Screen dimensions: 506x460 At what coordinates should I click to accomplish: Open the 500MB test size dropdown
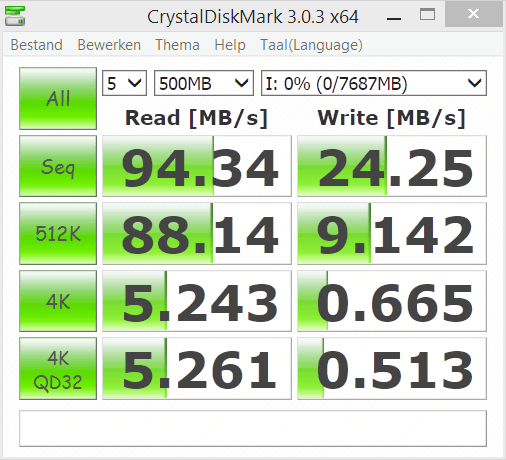204,83
